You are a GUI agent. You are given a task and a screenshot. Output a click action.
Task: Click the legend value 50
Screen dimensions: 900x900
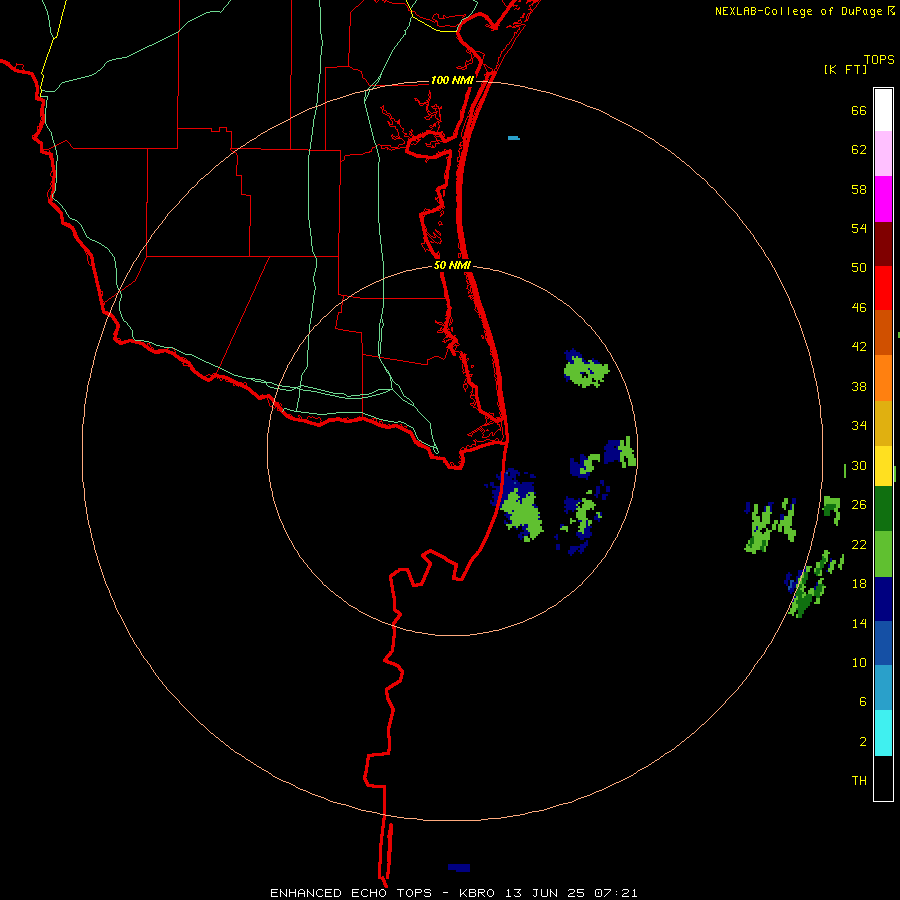click(859, 268)
